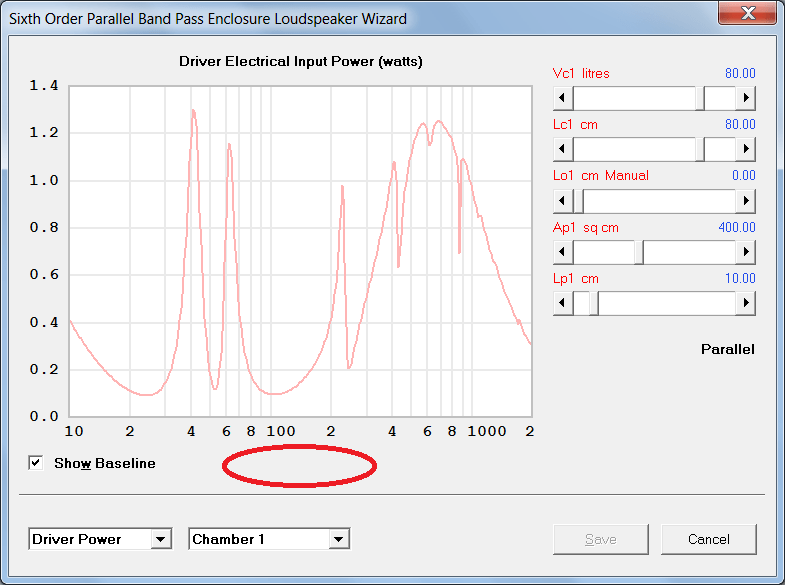Uncheck the Show Baseline checkbox
The height and width of the screenshot is (585, 785).
(36, 463)
